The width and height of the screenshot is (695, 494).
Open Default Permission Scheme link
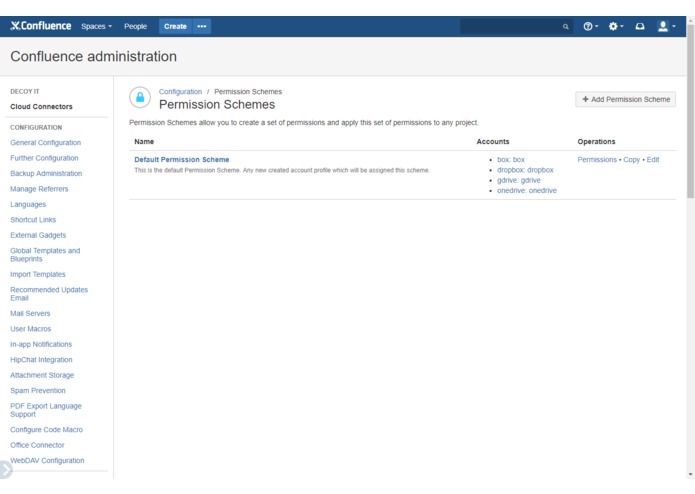(x=182, y=159)
